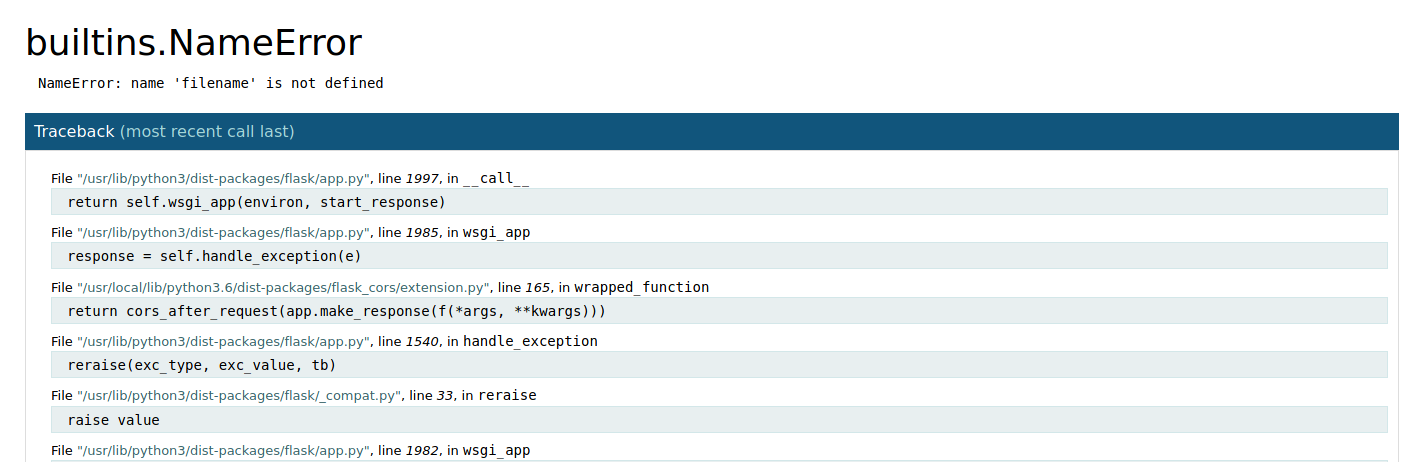Click the builtins.NameError heading

point(193,42)
